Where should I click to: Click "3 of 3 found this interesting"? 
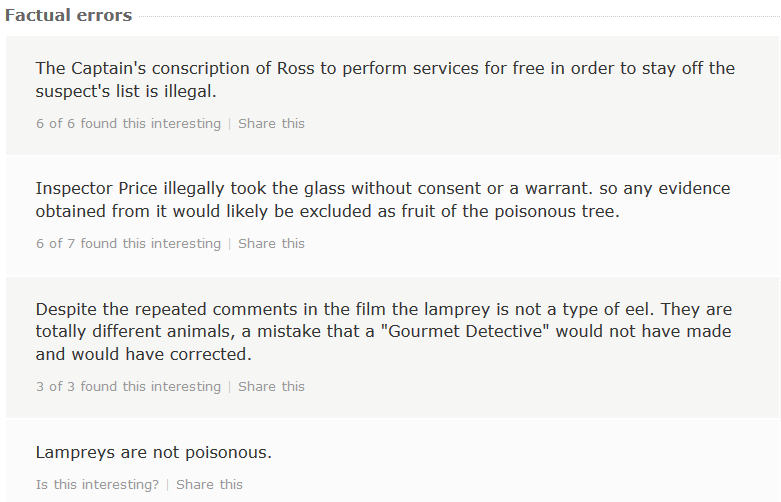point(129,386)
